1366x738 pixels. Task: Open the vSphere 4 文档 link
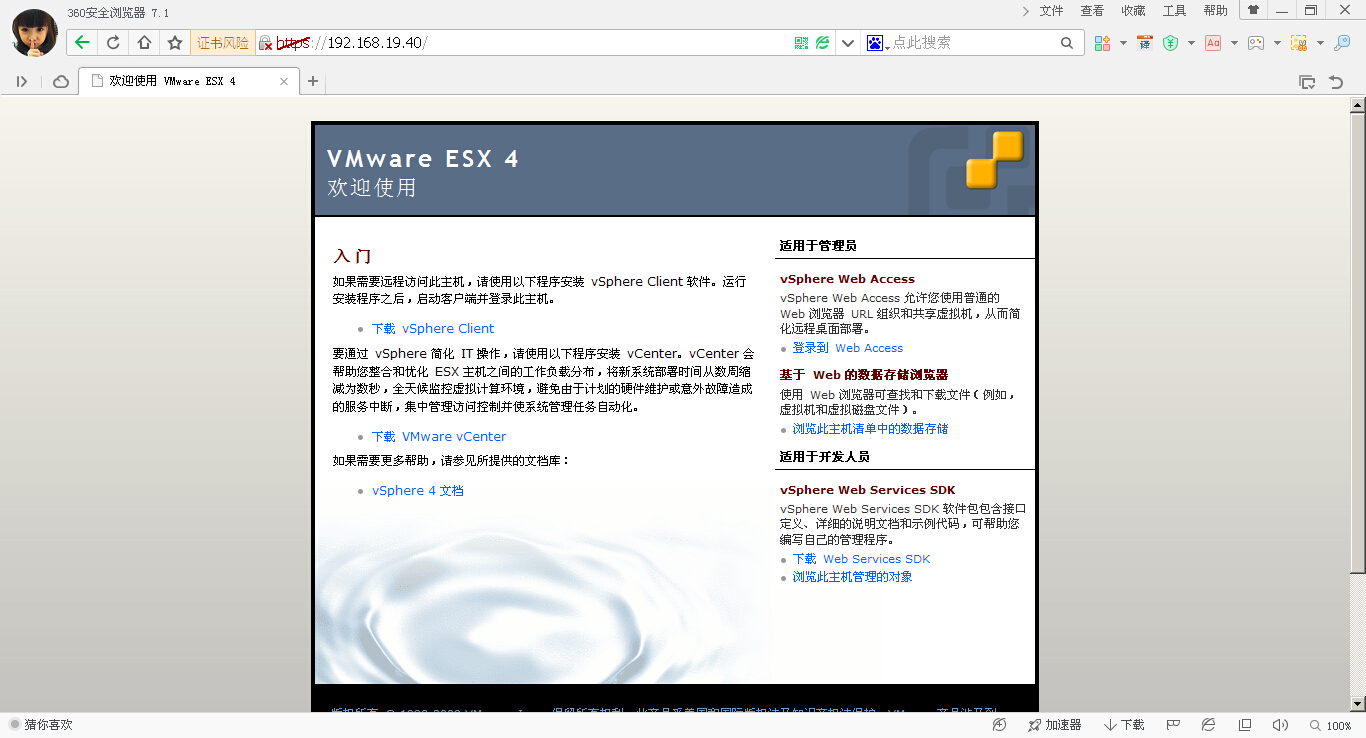(418, 490)
